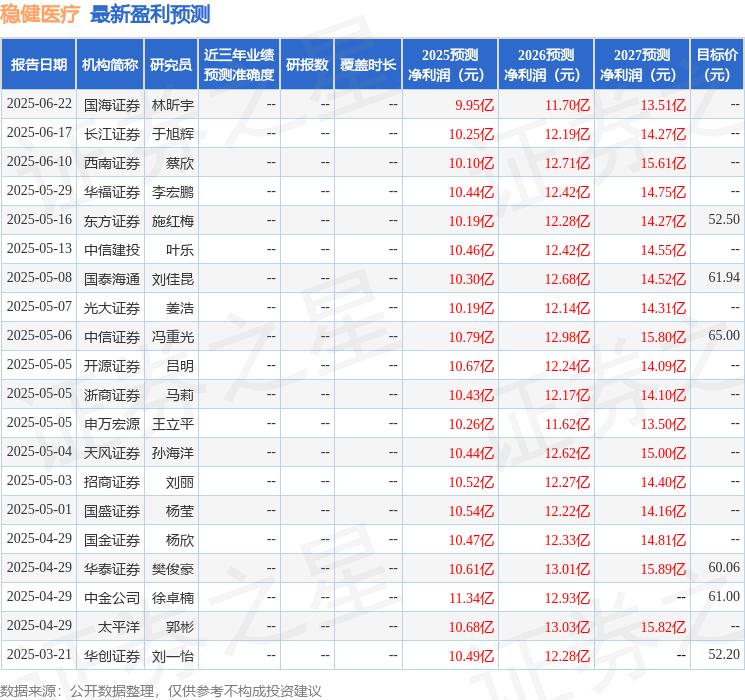Viewport: 745px width, 700px height.
Task: Select target price 52.50
Action: [724, 220]
